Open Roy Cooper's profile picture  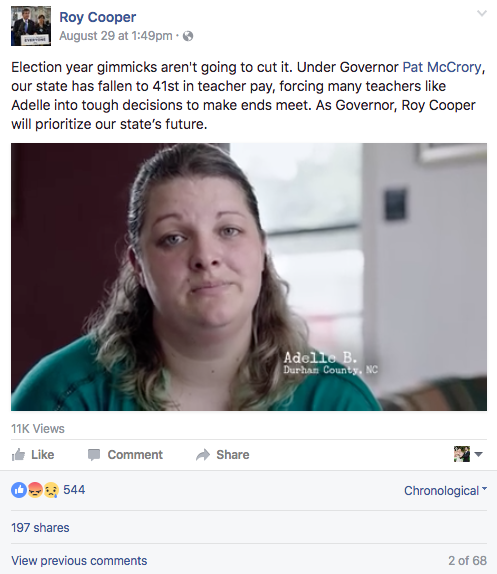pos(31,26)
